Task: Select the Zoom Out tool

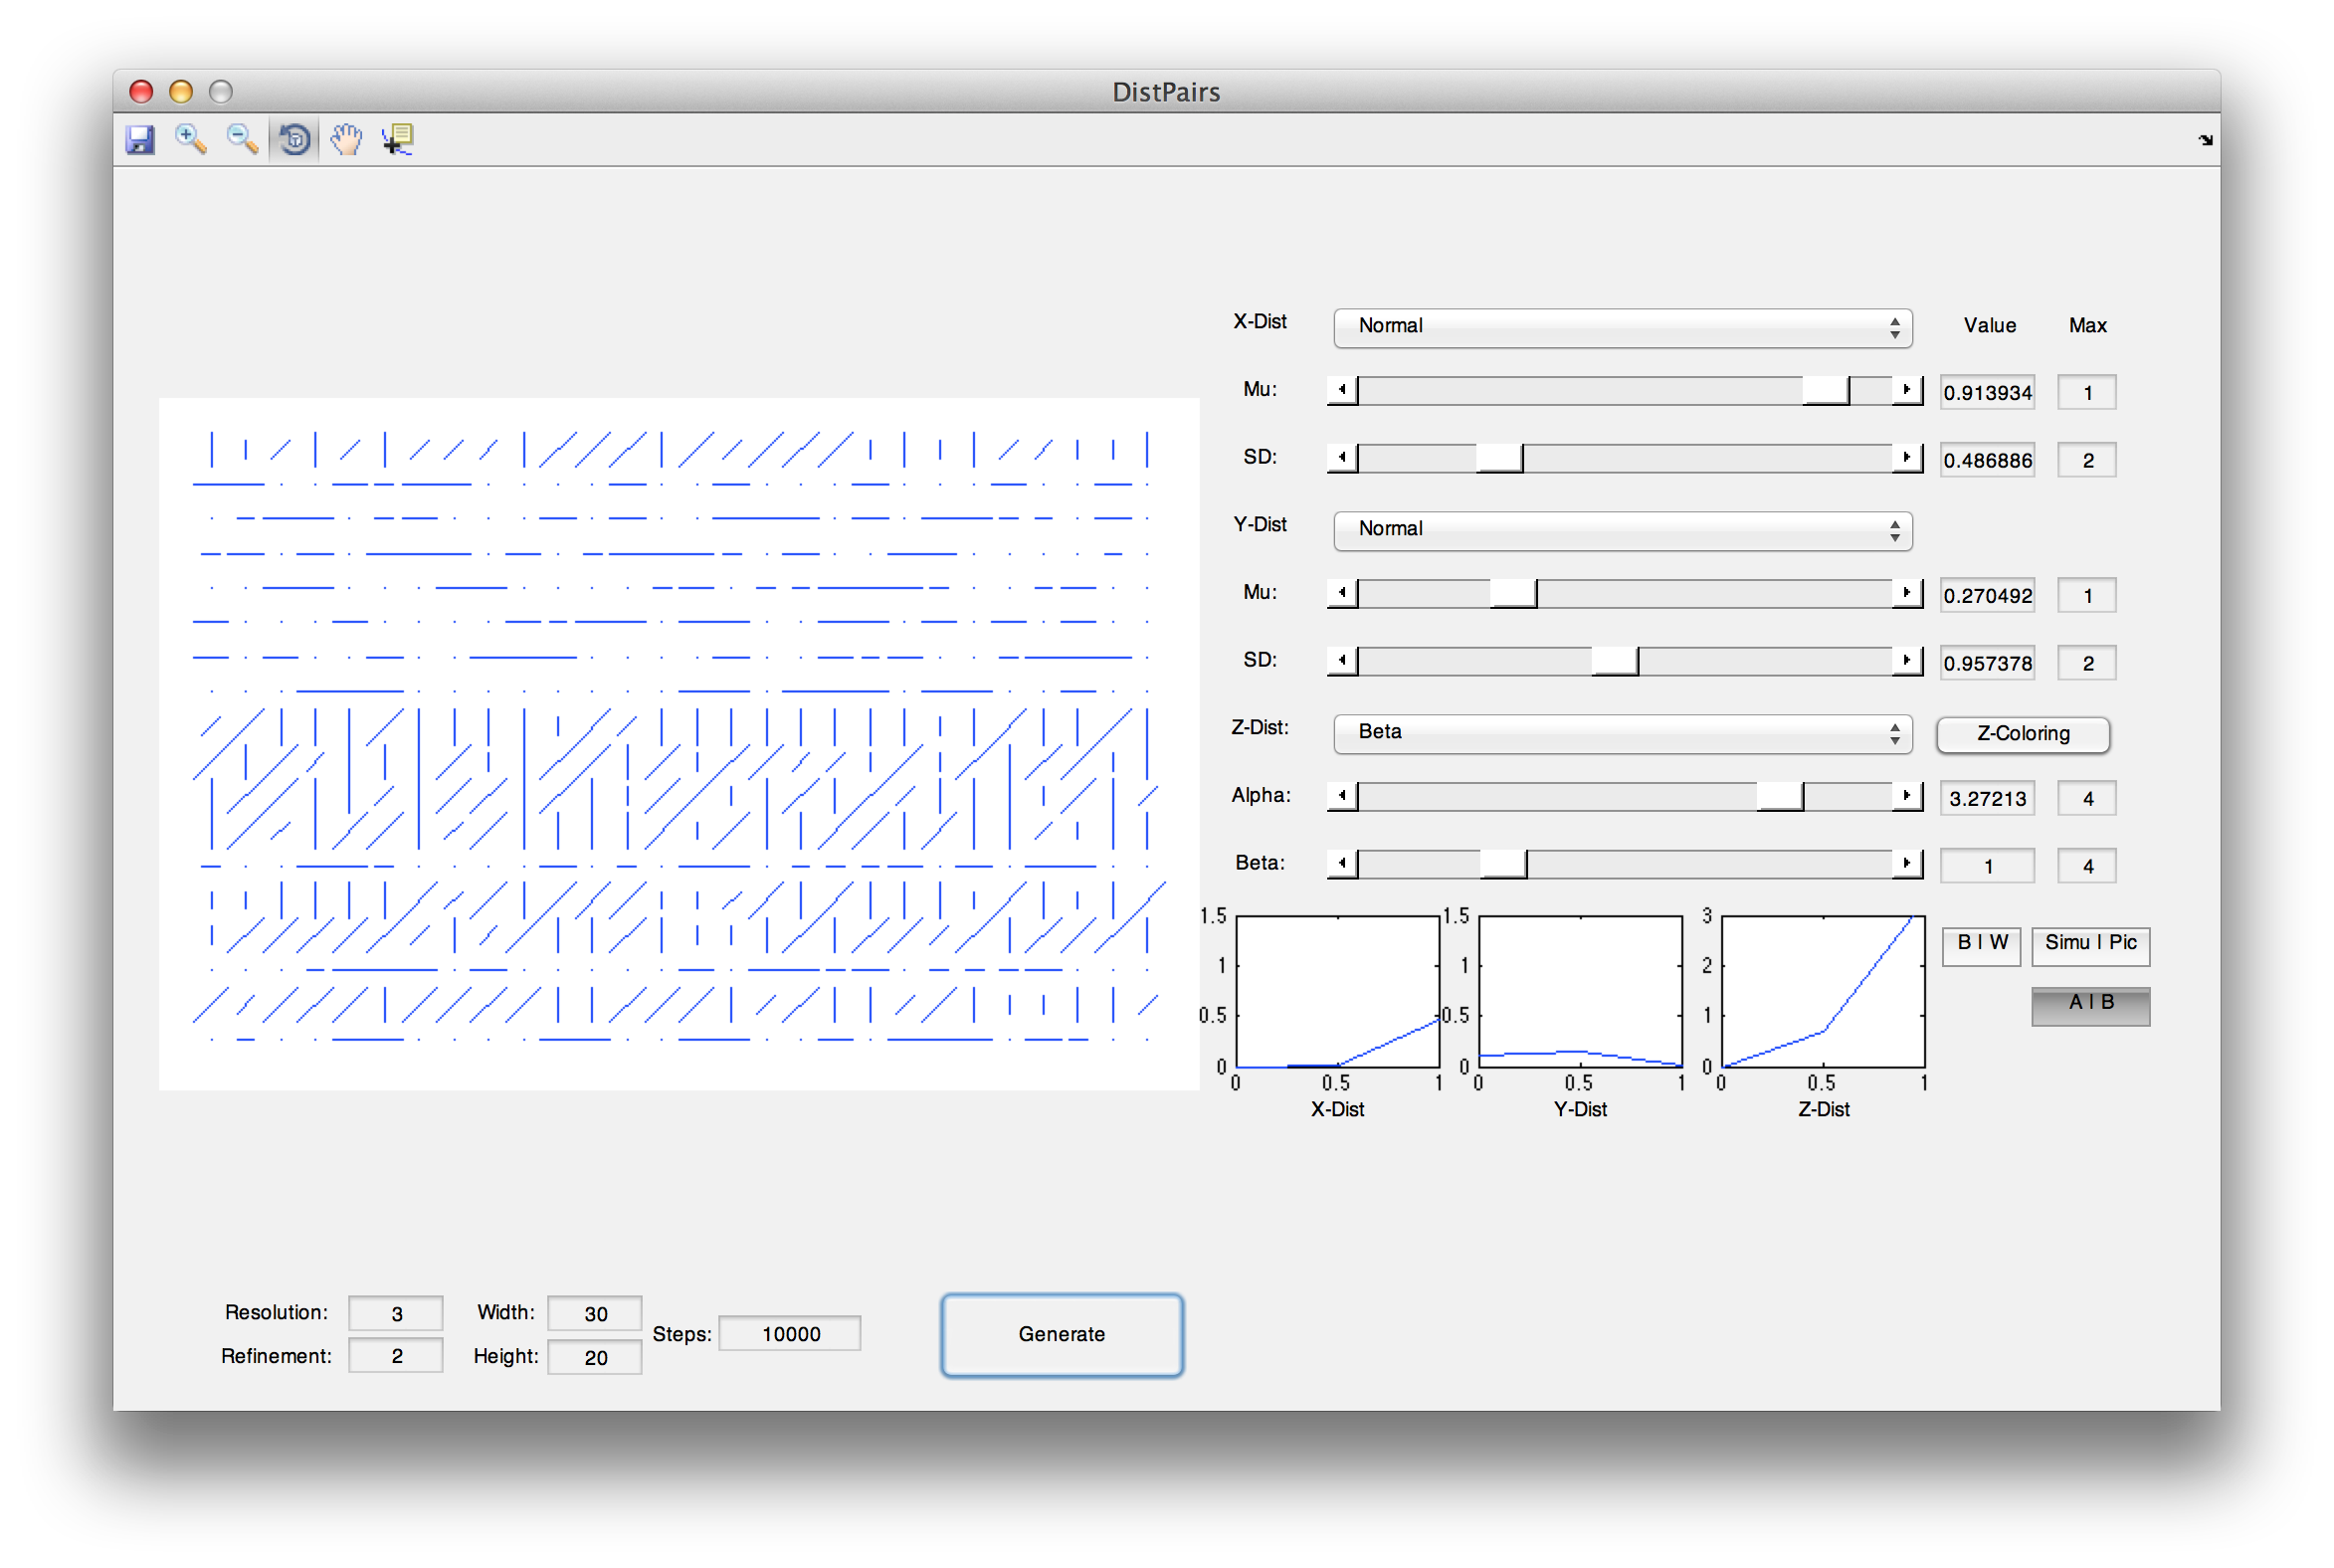Action: [242, 139]
